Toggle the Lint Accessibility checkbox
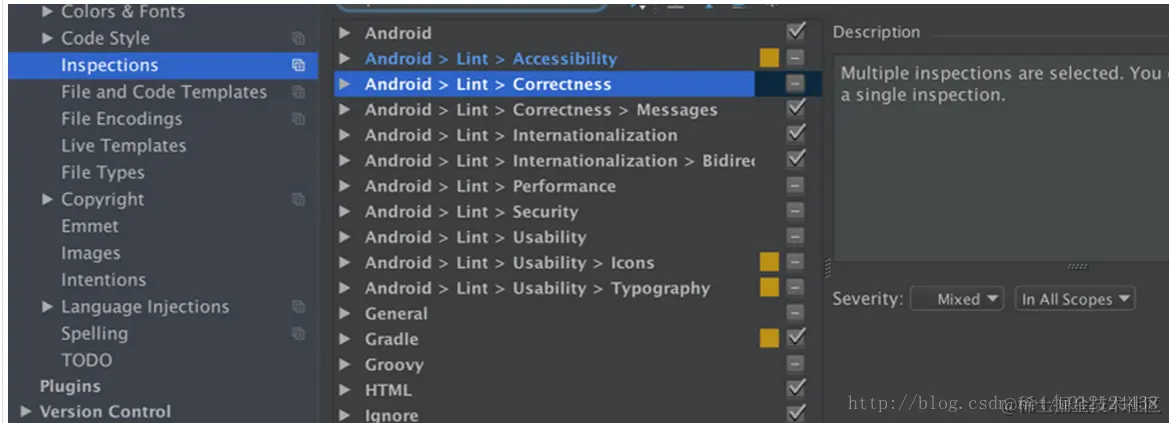The width and height of the screenshot is (1169, 423). [795, 58]
